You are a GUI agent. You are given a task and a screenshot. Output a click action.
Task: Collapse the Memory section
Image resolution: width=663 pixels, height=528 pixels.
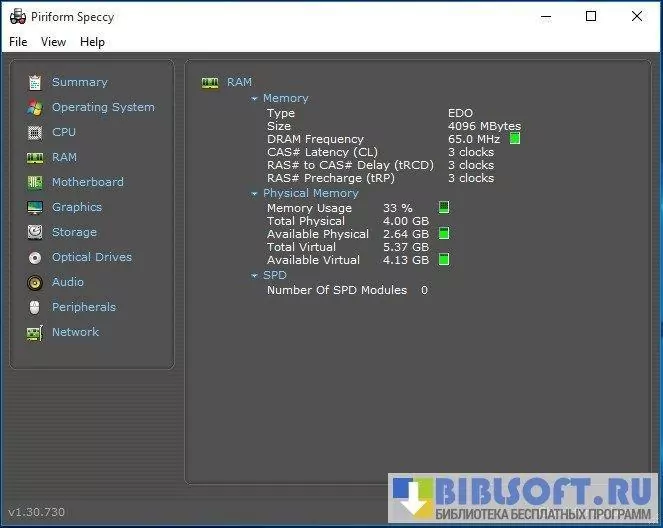(x=255, y=99)
